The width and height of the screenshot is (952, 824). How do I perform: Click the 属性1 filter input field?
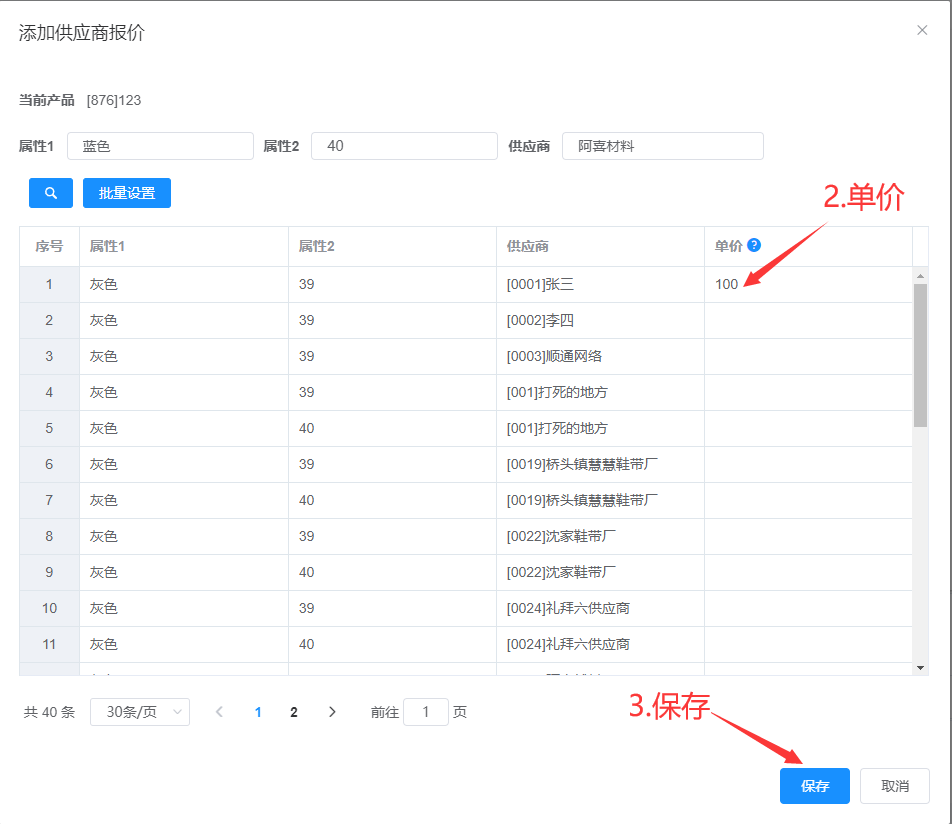[160, 146]
